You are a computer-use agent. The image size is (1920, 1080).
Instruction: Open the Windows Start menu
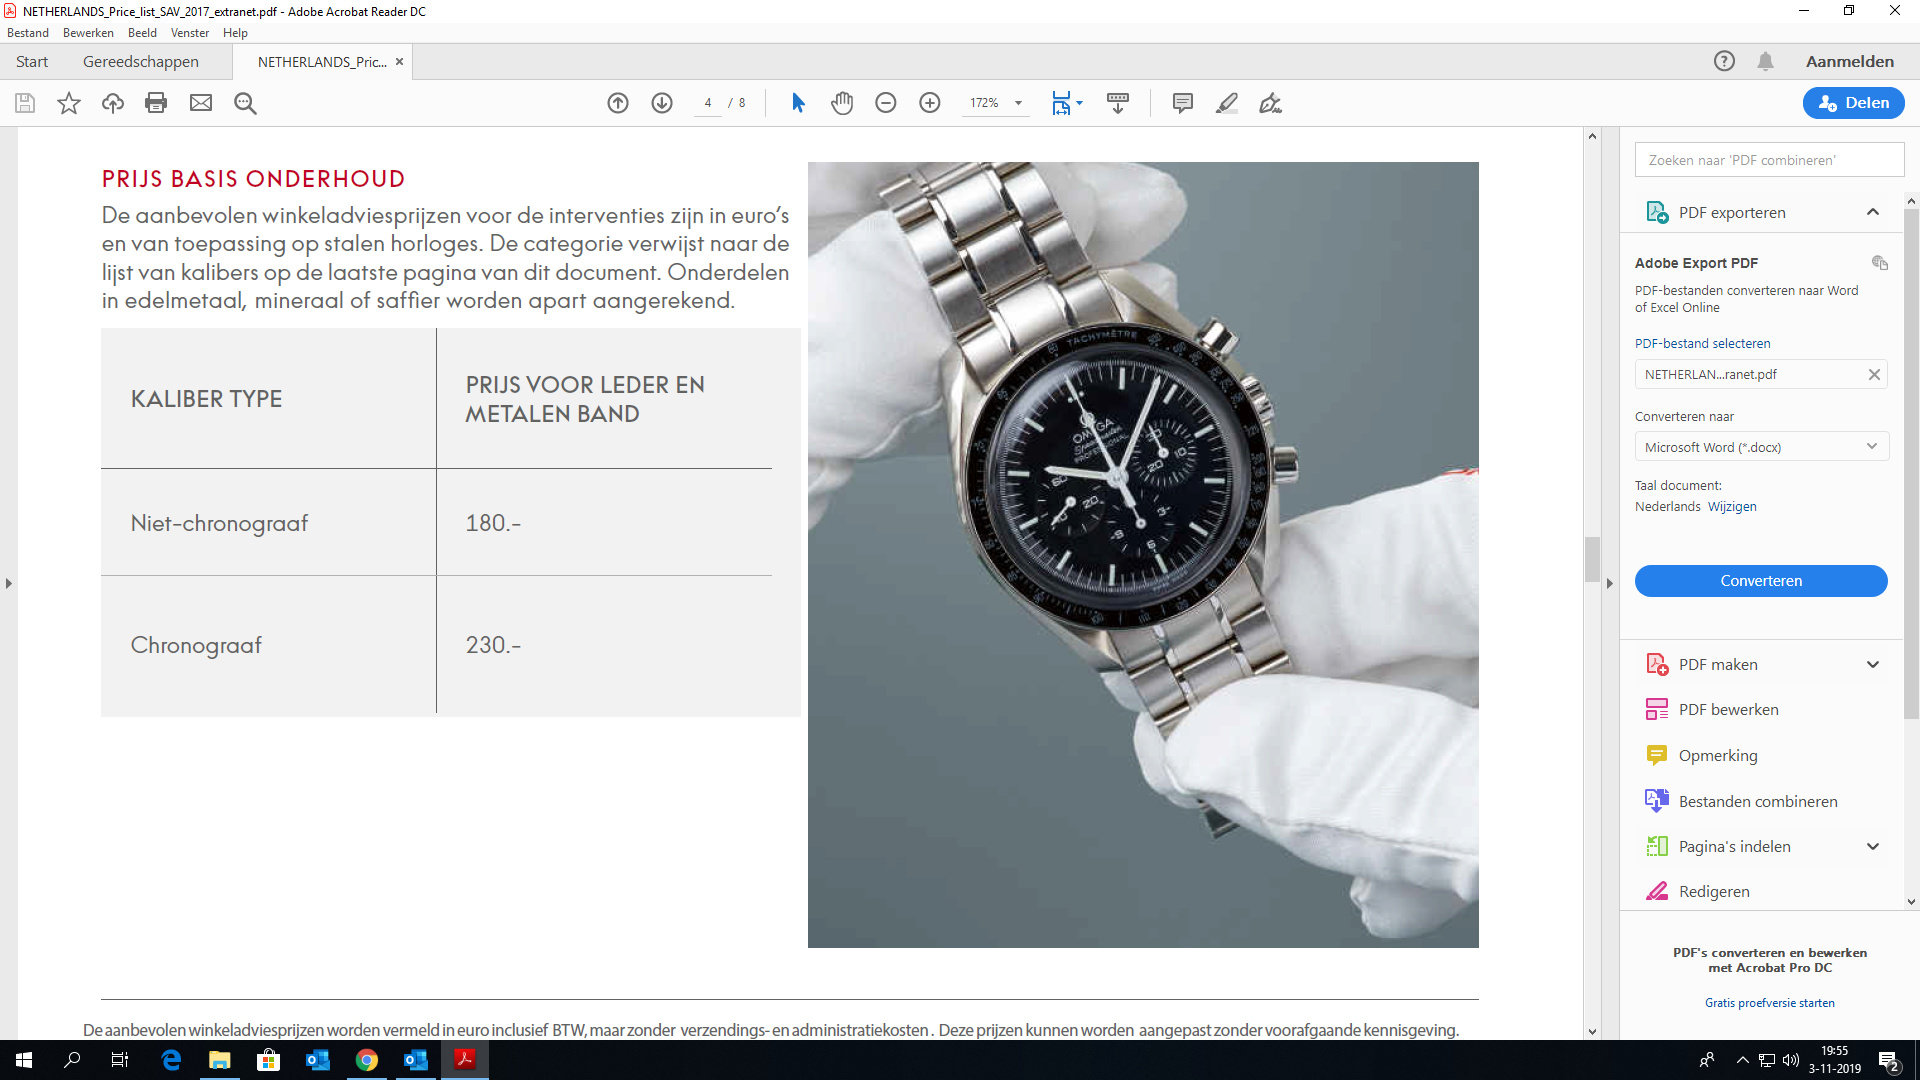click(x=24, y=1060)
